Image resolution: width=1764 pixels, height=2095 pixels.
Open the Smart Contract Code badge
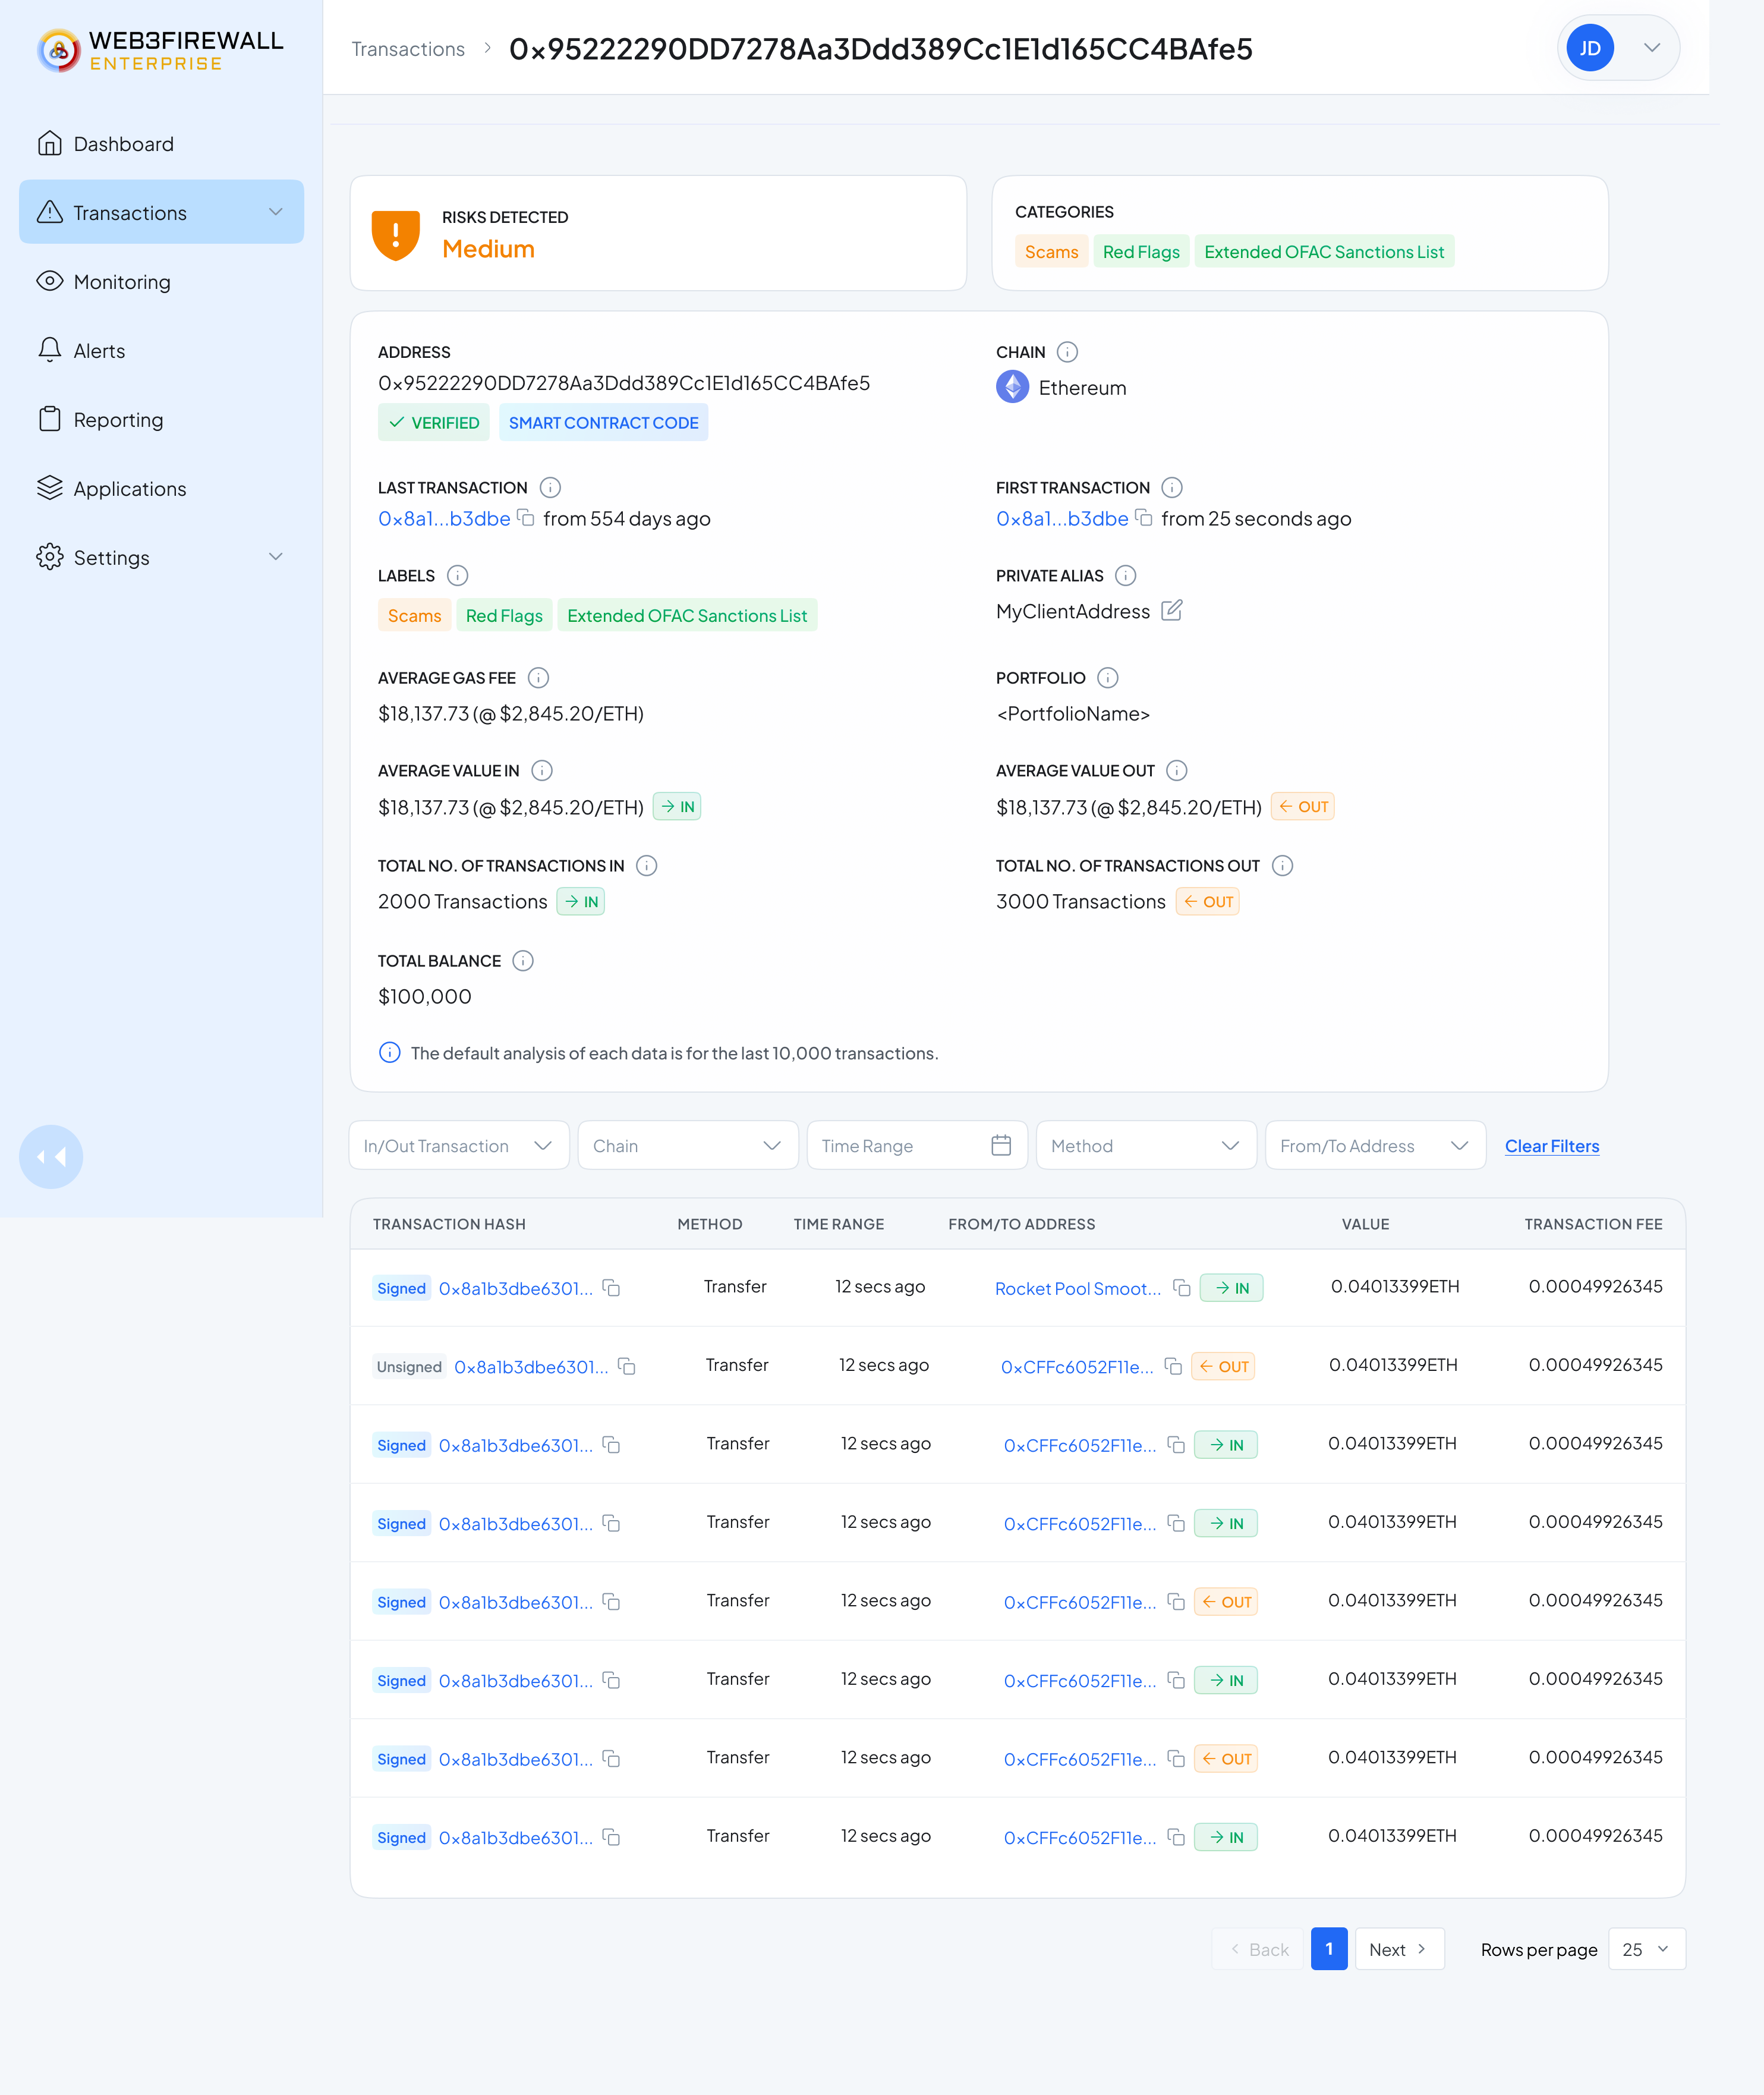coord(603,422)
